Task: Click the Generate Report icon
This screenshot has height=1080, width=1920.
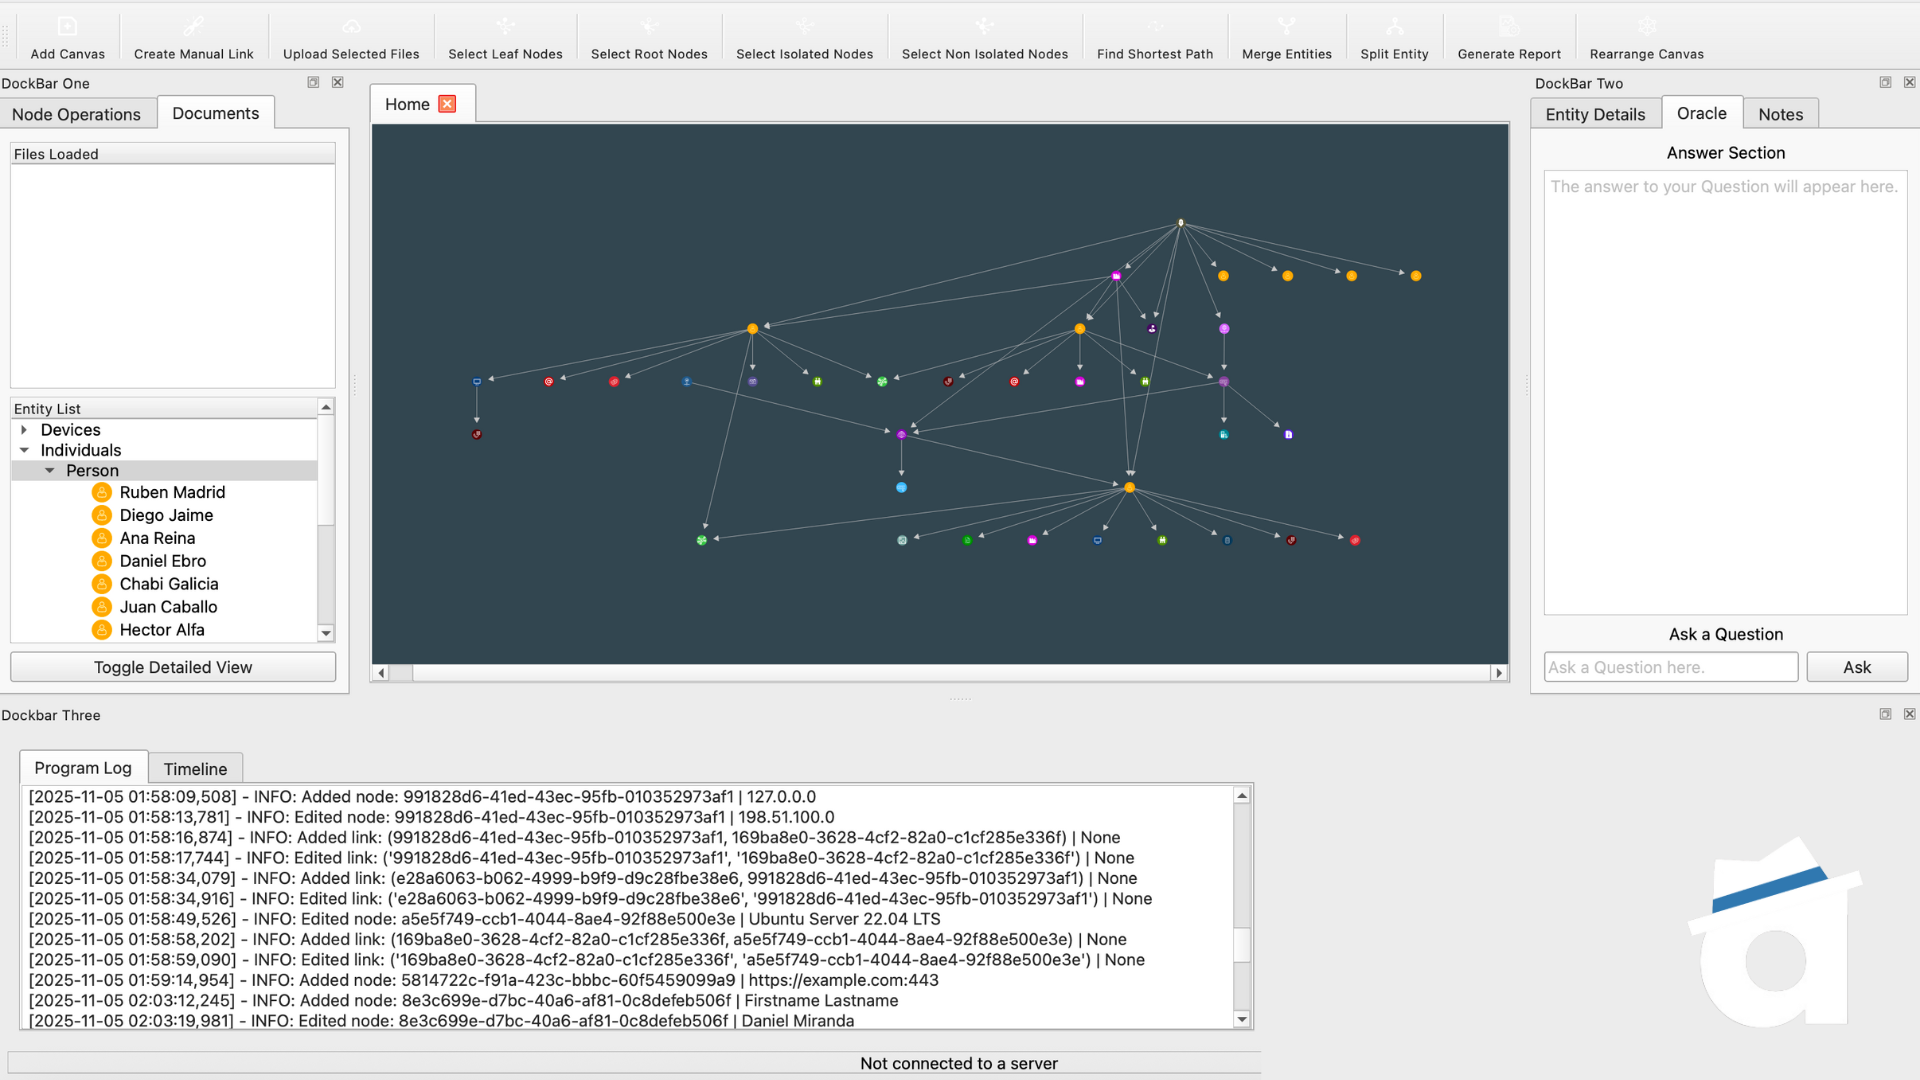Action: (1508, 27)
